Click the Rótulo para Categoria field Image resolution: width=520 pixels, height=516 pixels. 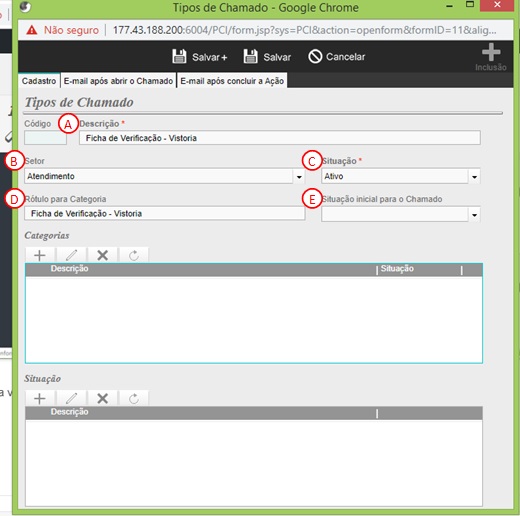165,213
